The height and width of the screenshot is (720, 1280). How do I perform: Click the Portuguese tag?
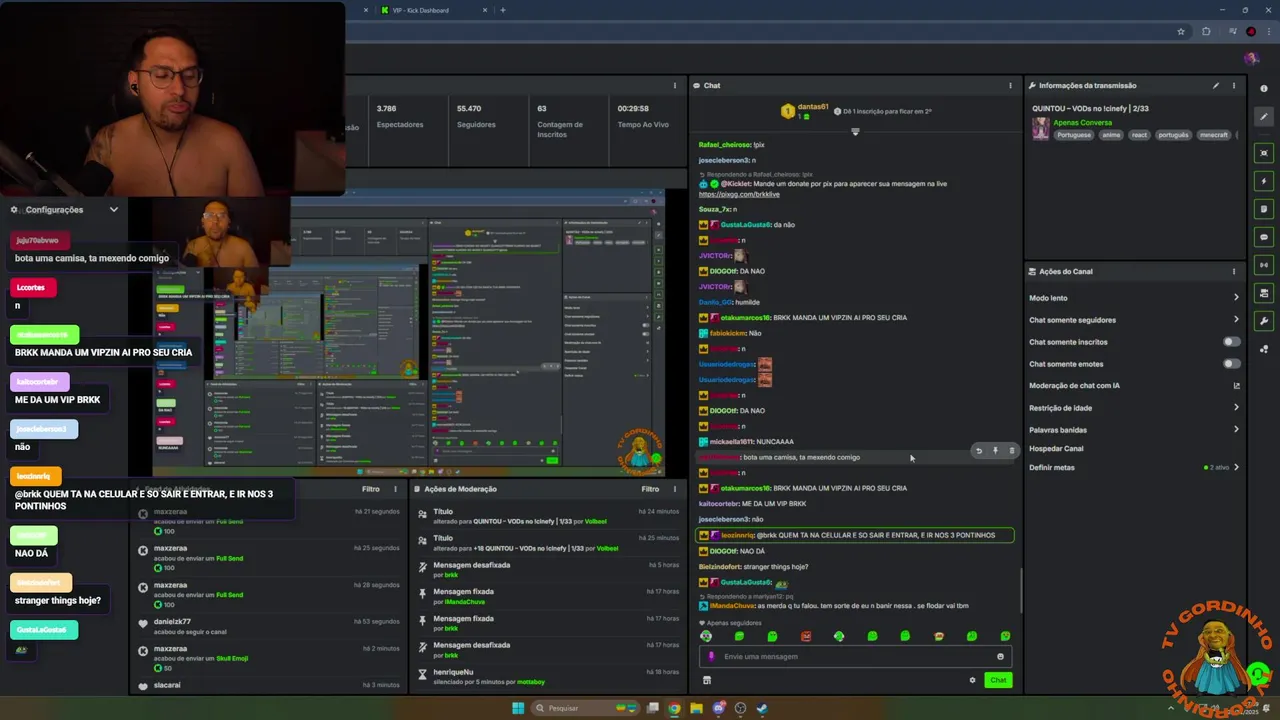pos(1074,135)
